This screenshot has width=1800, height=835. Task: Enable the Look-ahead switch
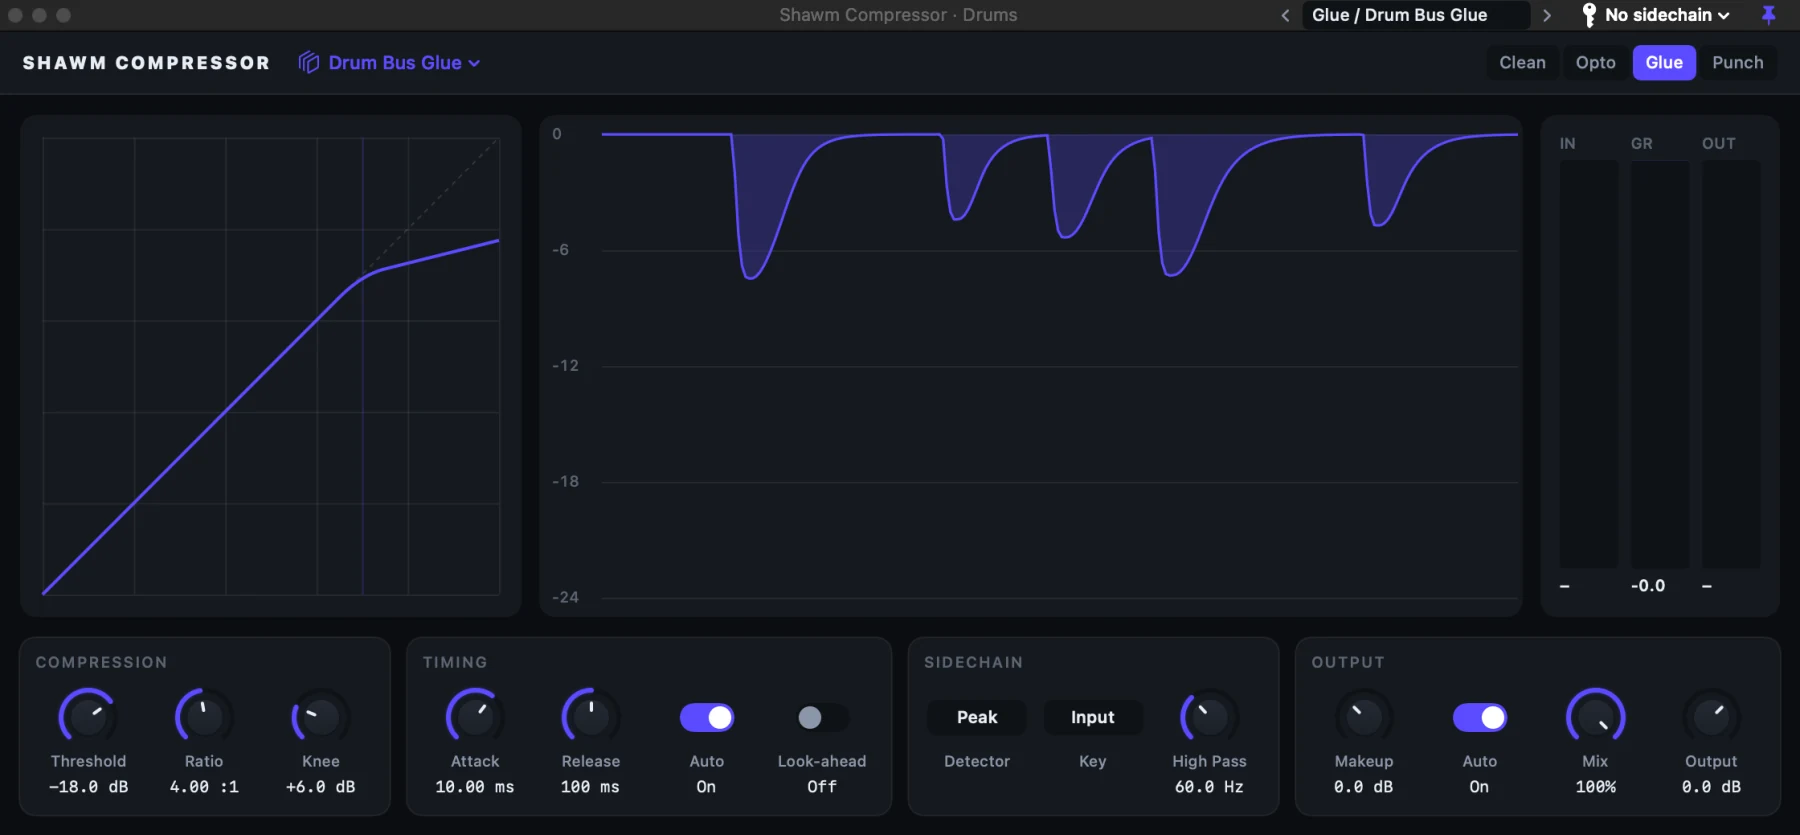[x=822, y=717]
